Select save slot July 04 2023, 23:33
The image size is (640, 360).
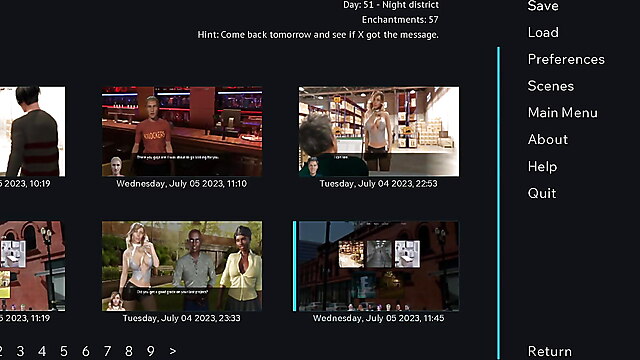pos(182,266)
